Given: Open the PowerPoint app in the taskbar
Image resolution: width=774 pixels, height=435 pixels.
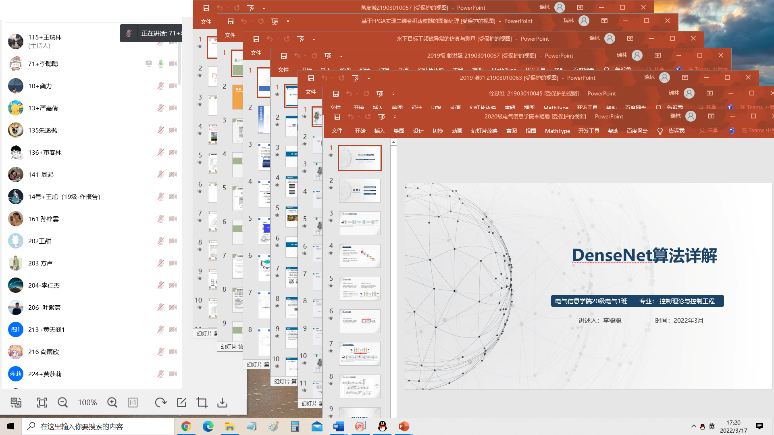Looking at the screenshot, I should (405, 426).
